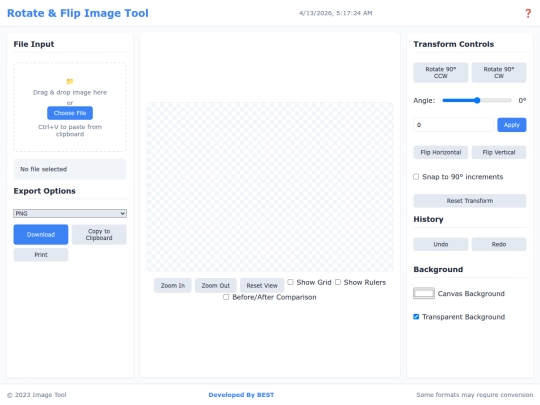
Task: Click the Print button
Action: (41, 255)
